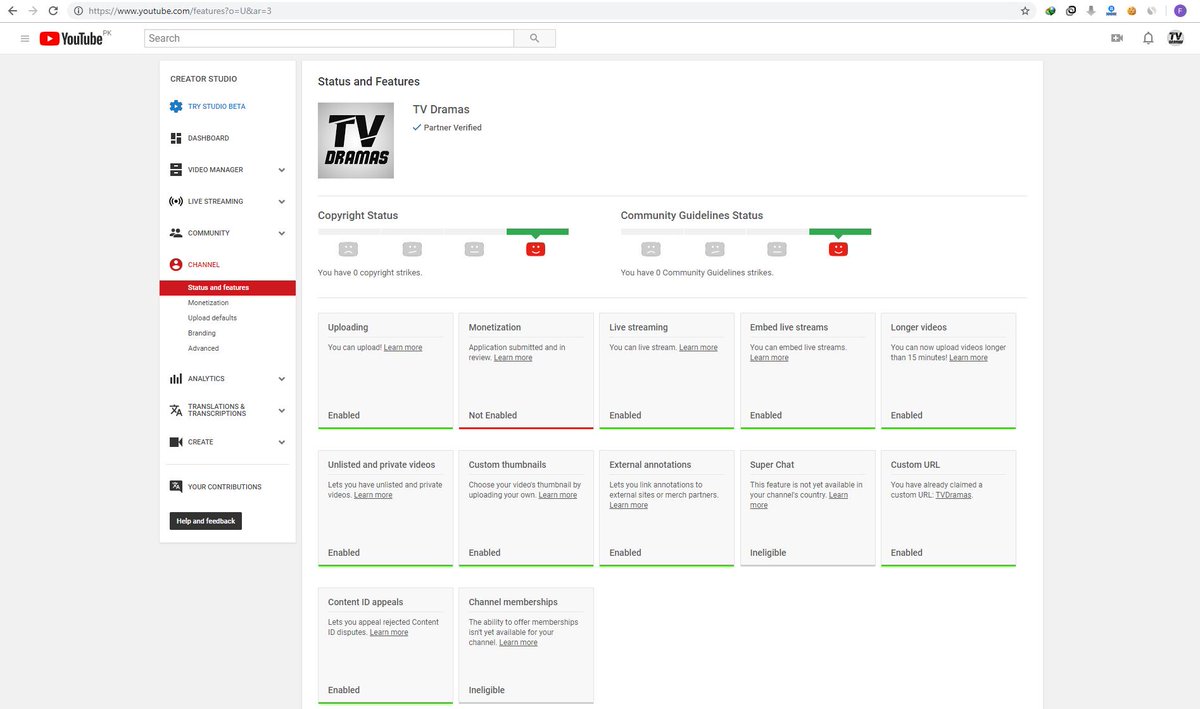The image size is (1200, 709).
Task: Expand Translations & Transcriptions section
Action: [282, 410]
